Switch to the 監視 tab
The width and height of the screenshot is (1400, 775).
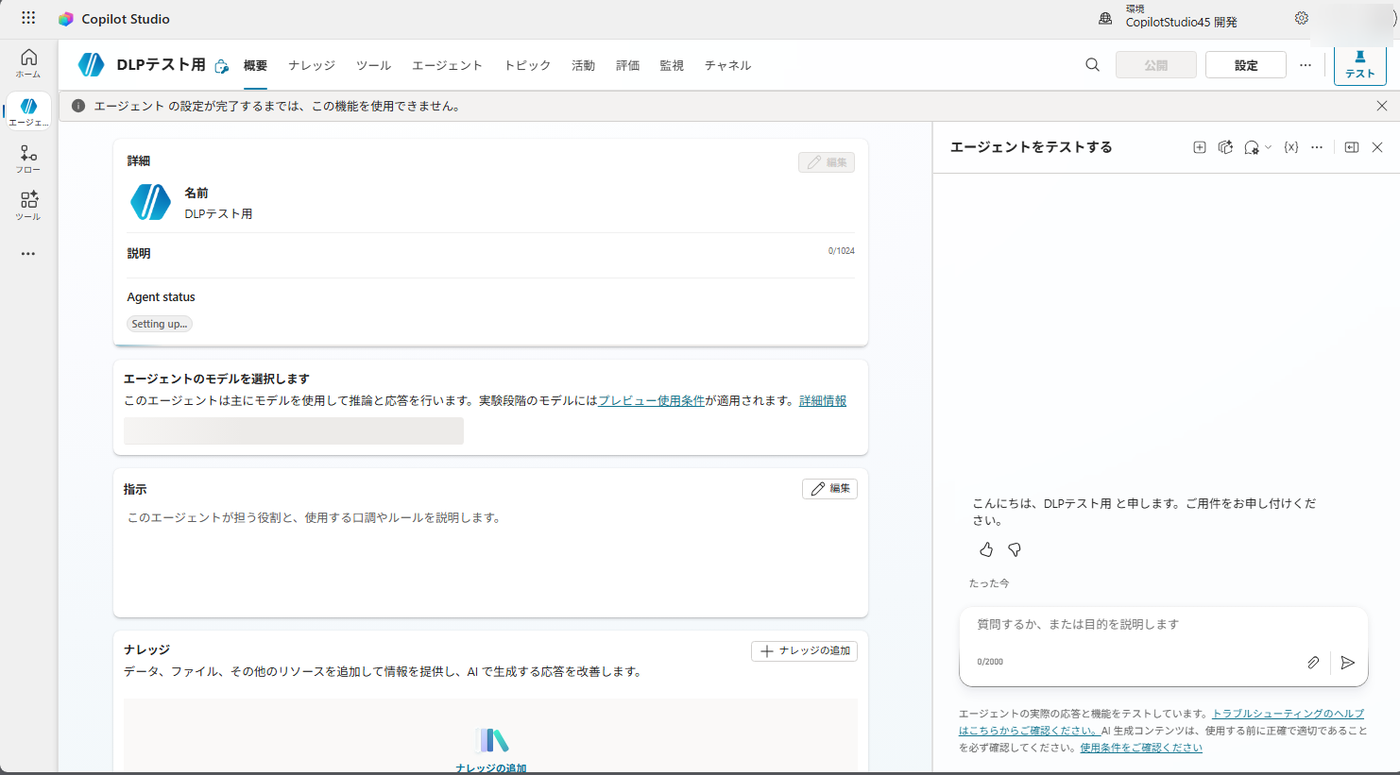[x=672, y=65]
